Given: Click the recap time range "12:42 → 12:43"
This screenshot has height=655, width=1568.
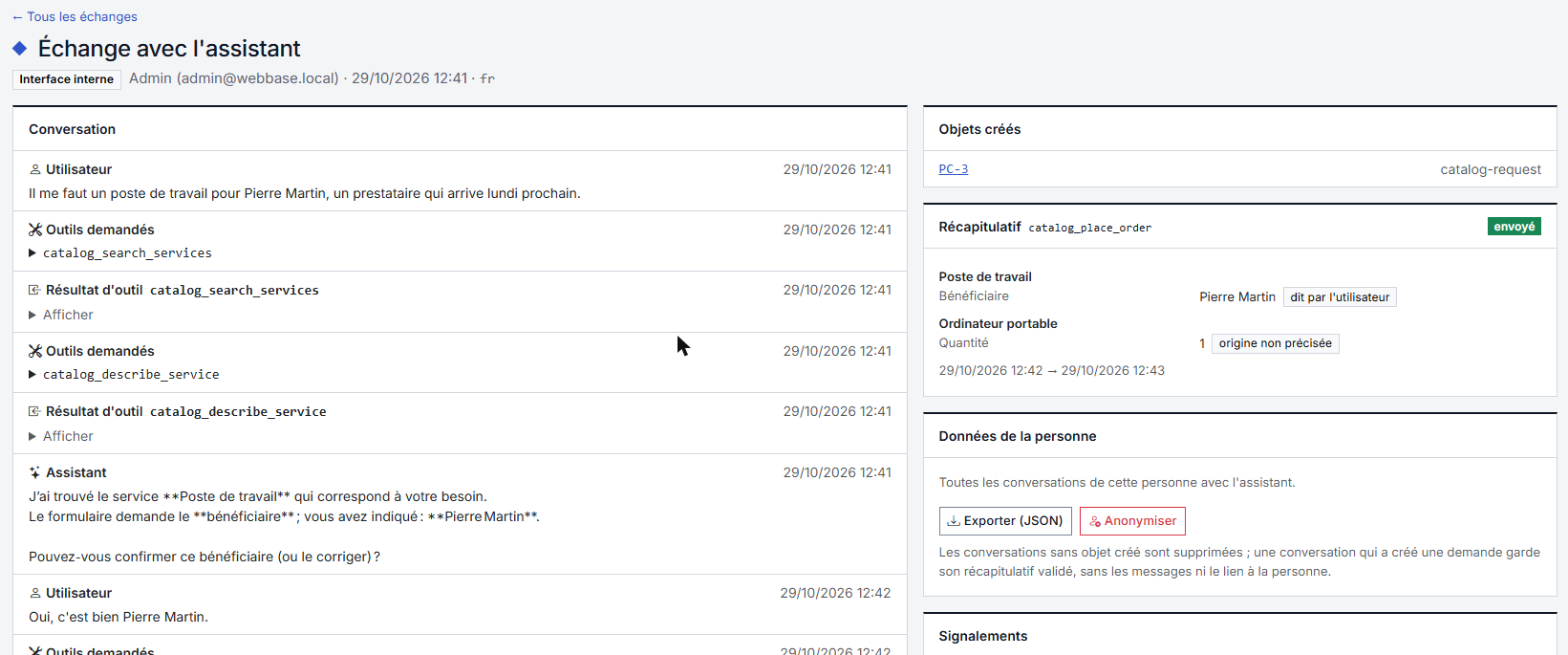Looking at the screenshot, I should point(1052,370).
